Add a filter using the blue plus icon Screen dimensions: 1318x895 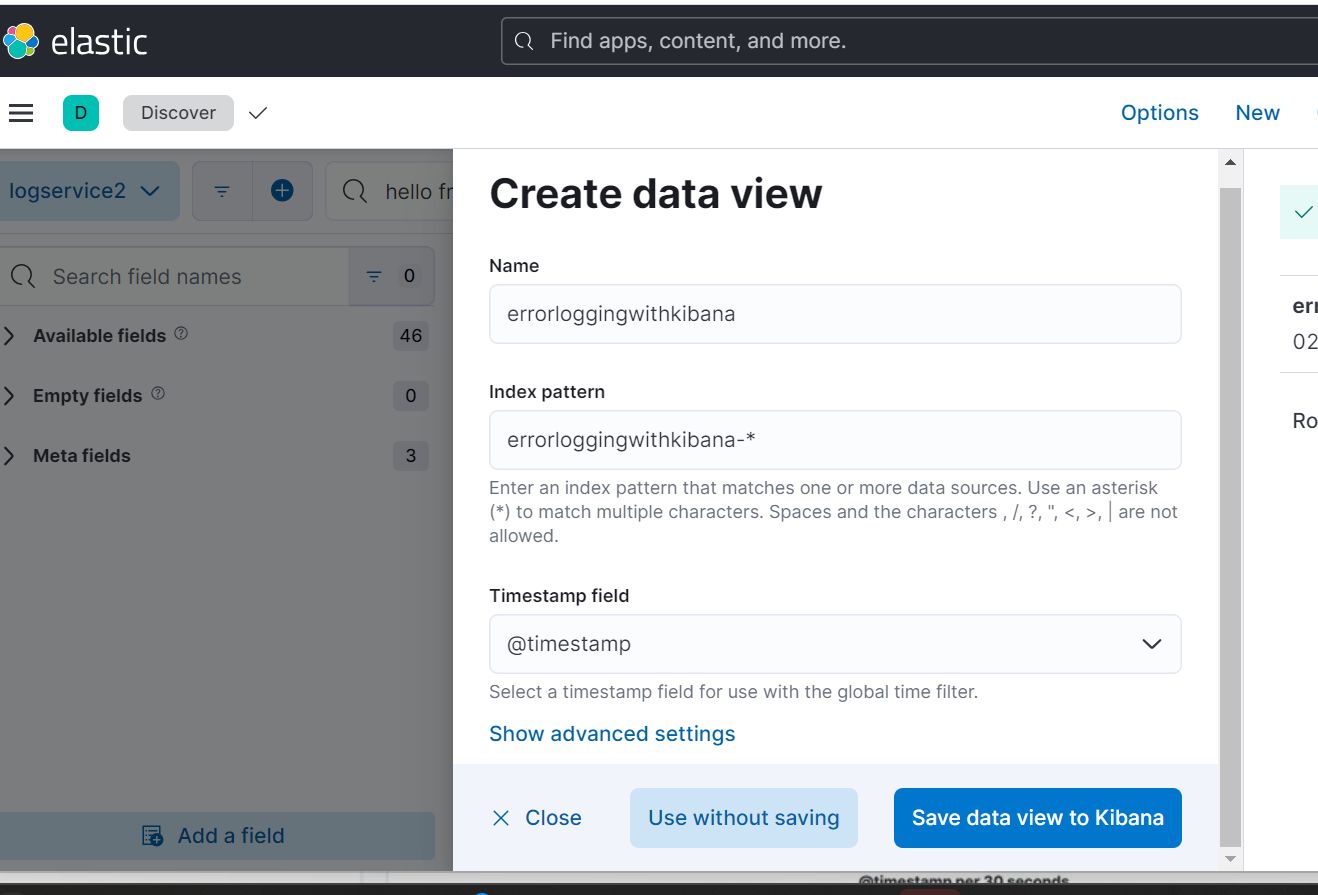pos(281,191)
